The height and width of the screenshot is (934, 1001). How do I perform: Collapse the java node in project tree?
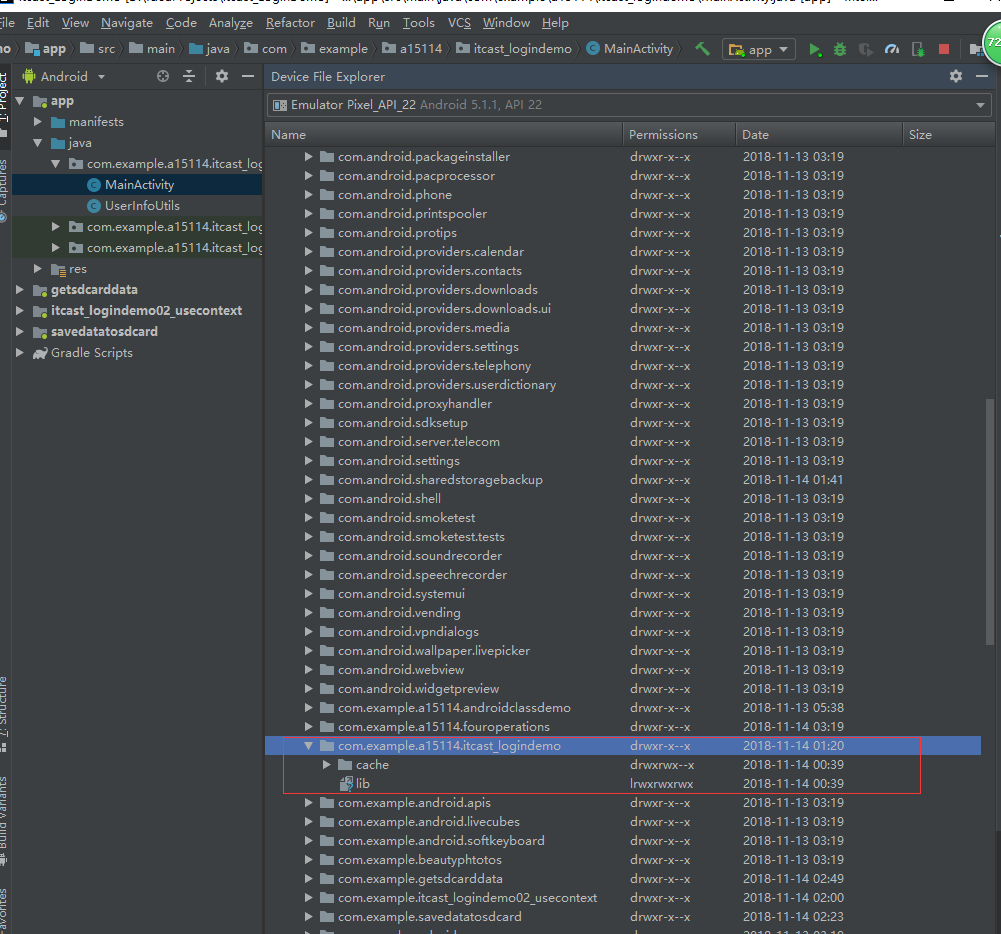38,142
